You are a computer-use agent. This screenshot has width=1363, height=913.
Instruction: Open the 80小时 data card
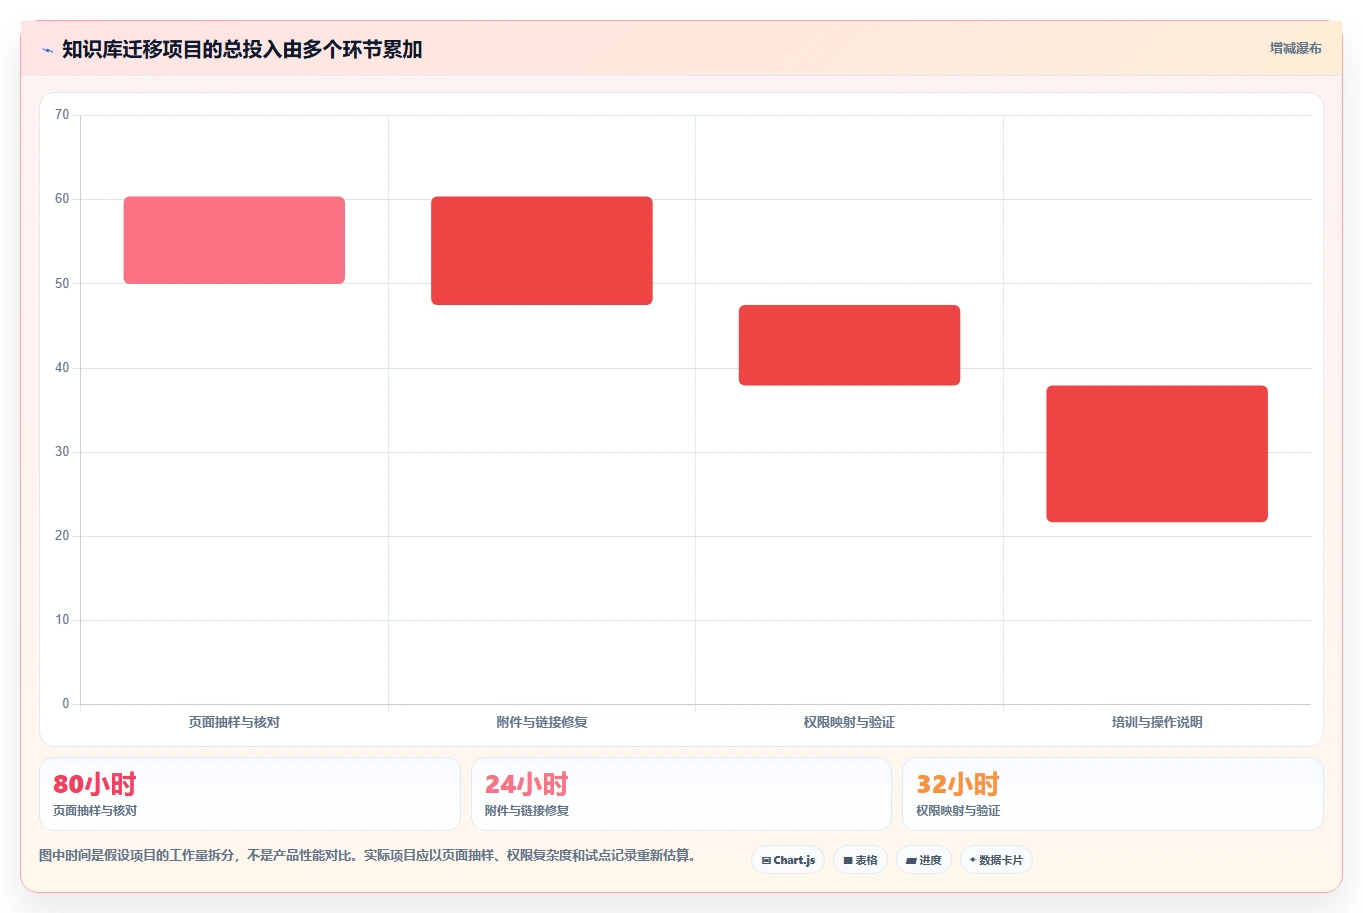(x=250, y=794)
